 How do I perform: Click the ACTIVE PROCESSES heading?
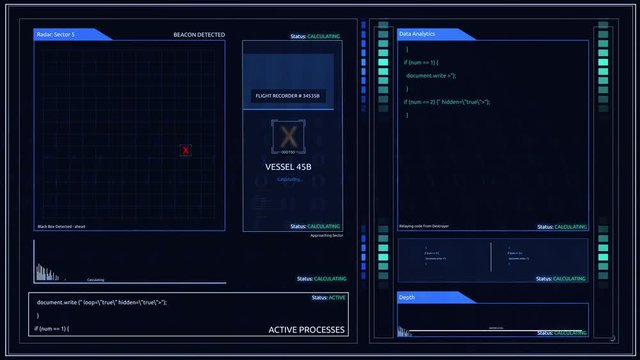pyautogui.click(x=307, y=330)
